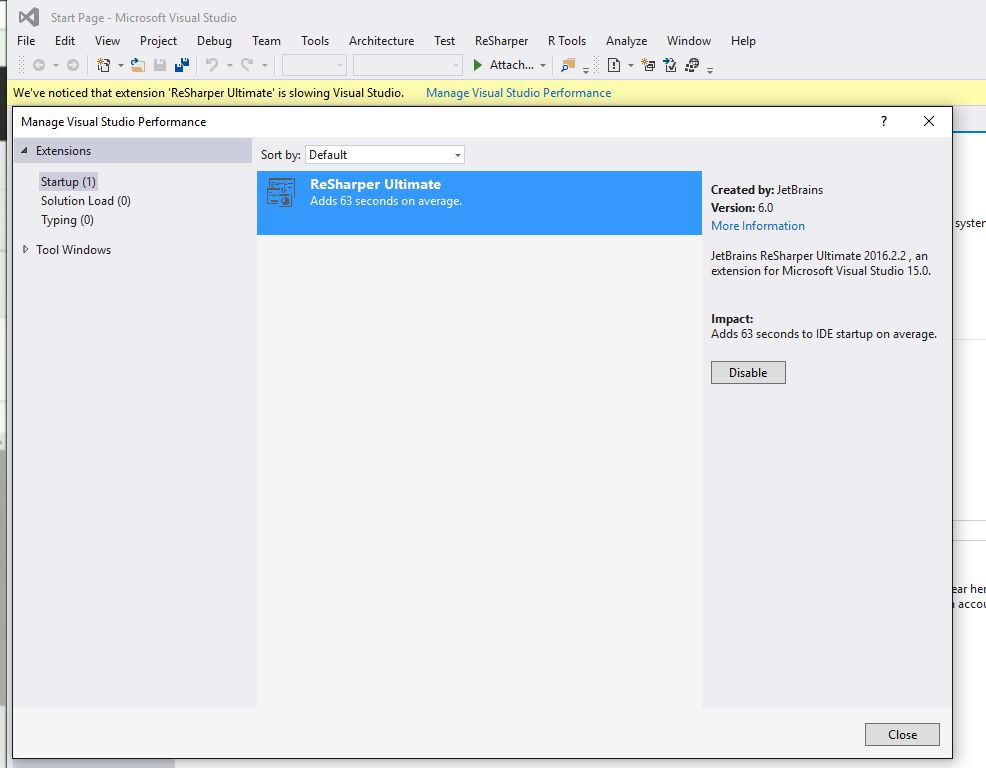Click the Open File toolbar icon
This screenshot has height=768, width=986.
138,65
